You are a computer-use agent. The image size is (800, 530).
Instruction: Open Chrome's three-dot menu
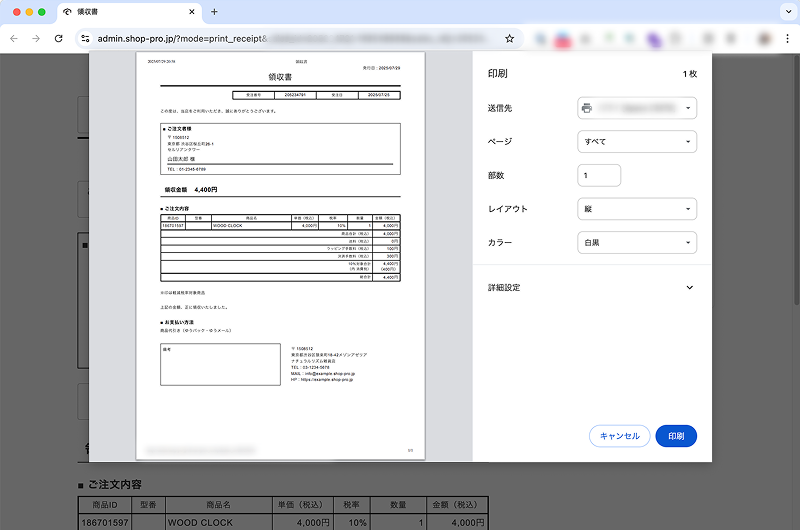[786, 38]
